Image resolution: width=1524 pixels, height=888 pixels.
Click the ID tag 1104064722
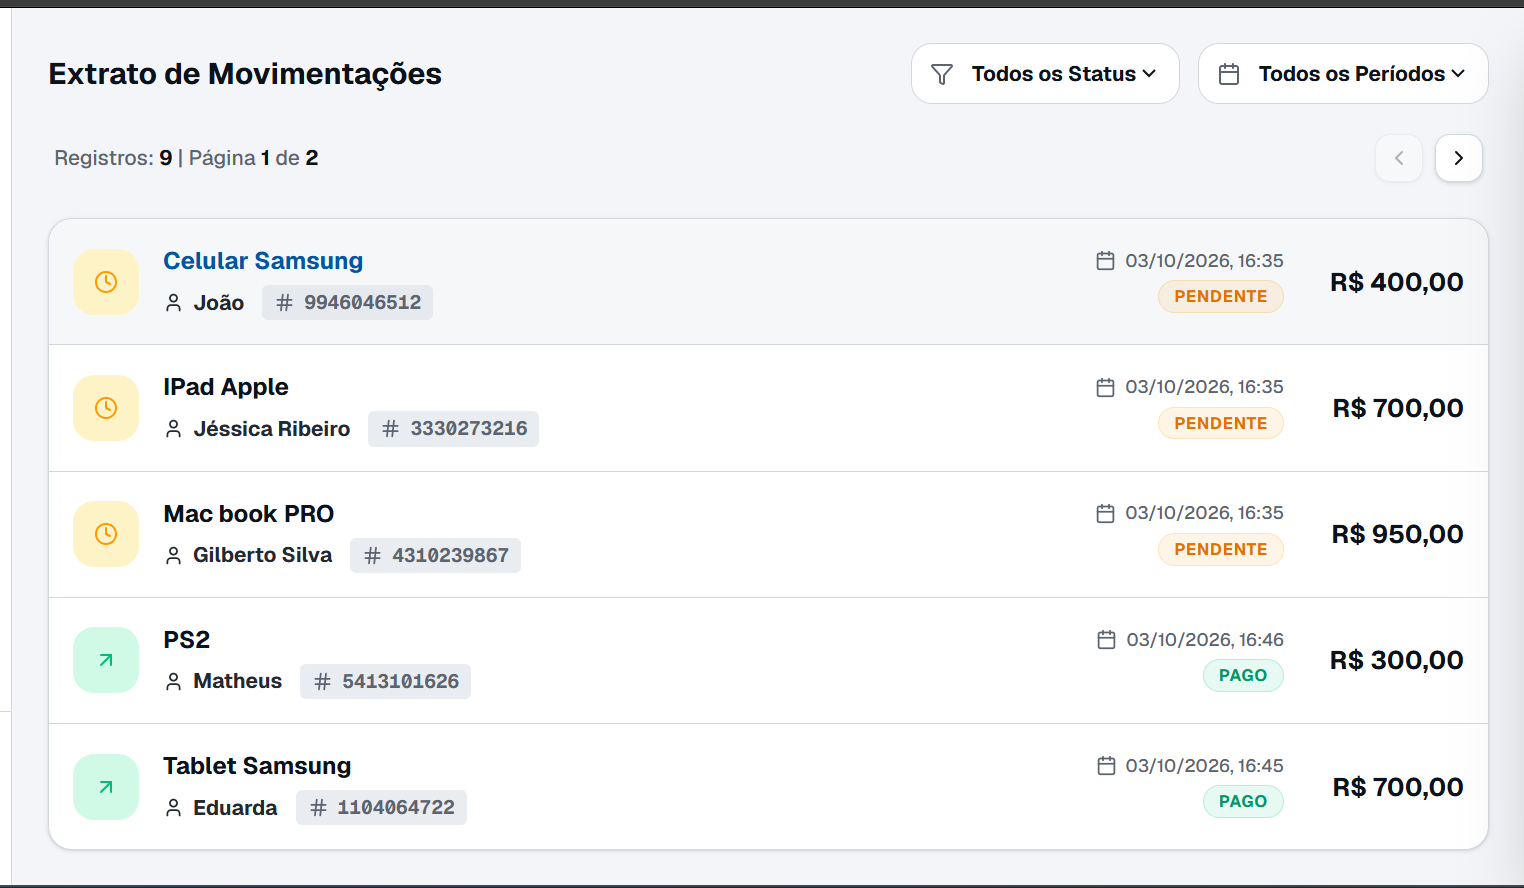381,807
